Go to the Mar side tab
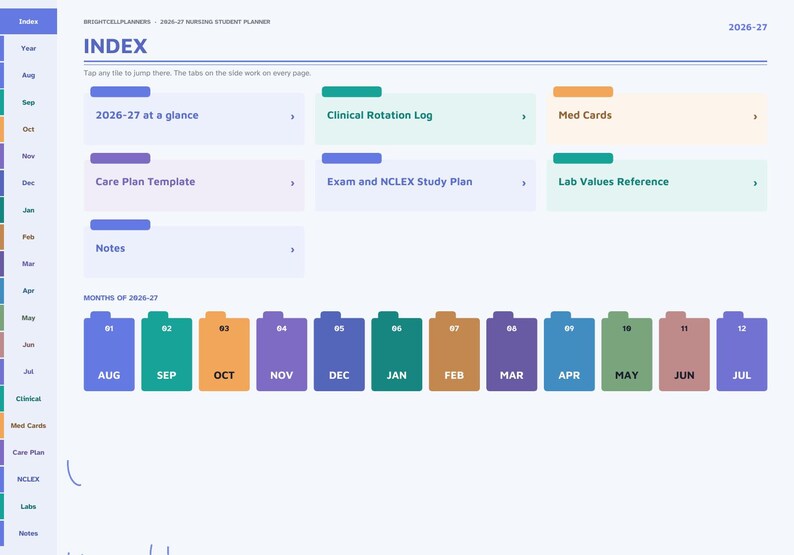 (28, 264)
